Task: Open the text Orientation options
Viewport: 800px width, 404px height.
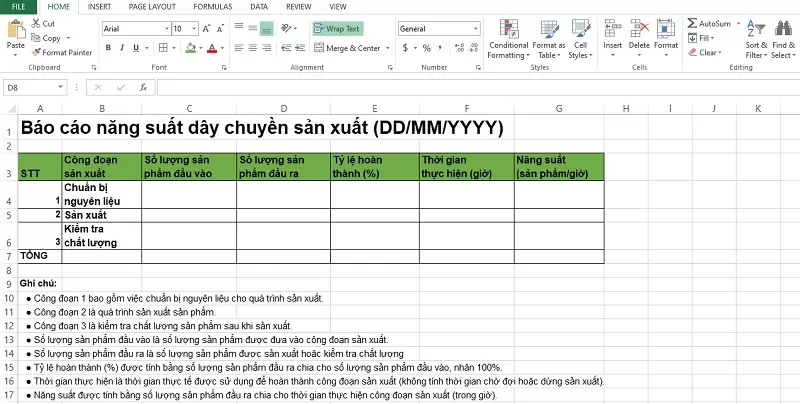Action: (x=288, y=29)
